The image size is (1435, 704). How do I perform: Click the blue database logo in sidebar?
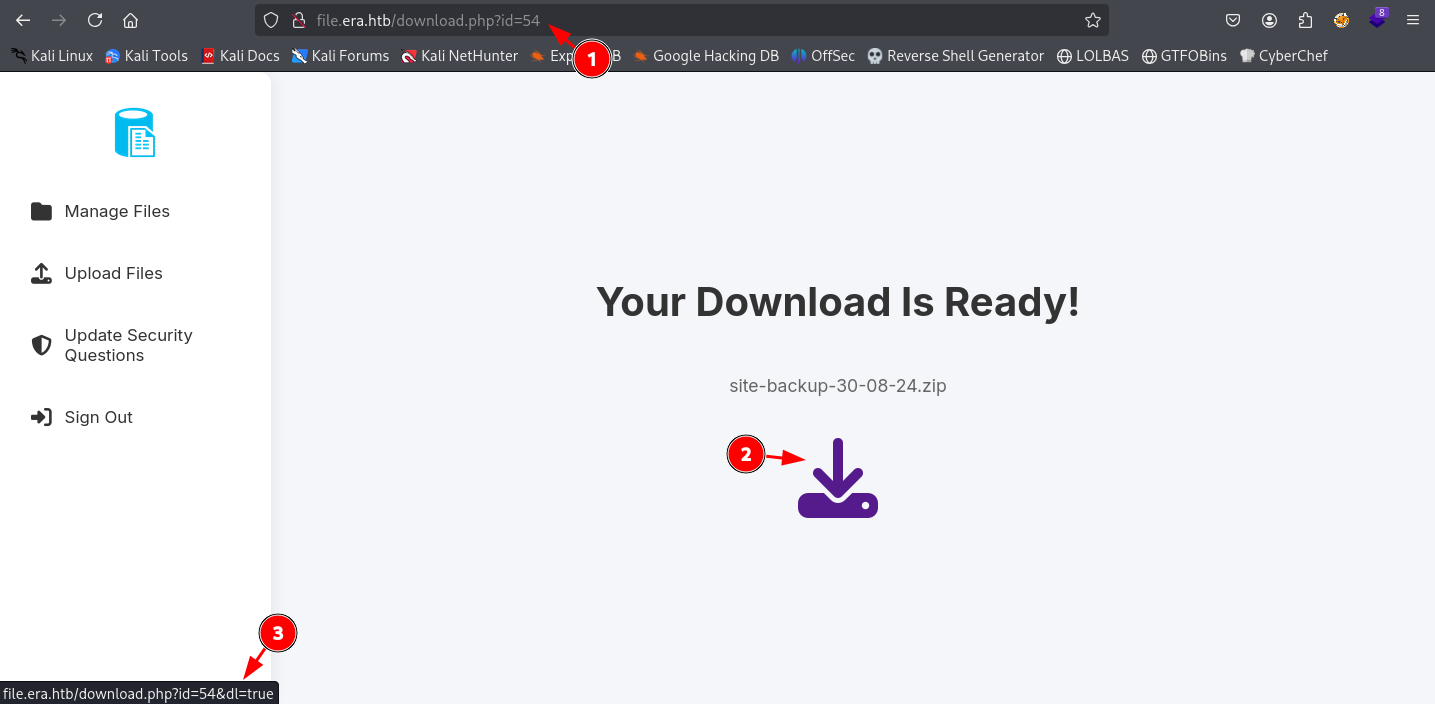coord(135,133)
